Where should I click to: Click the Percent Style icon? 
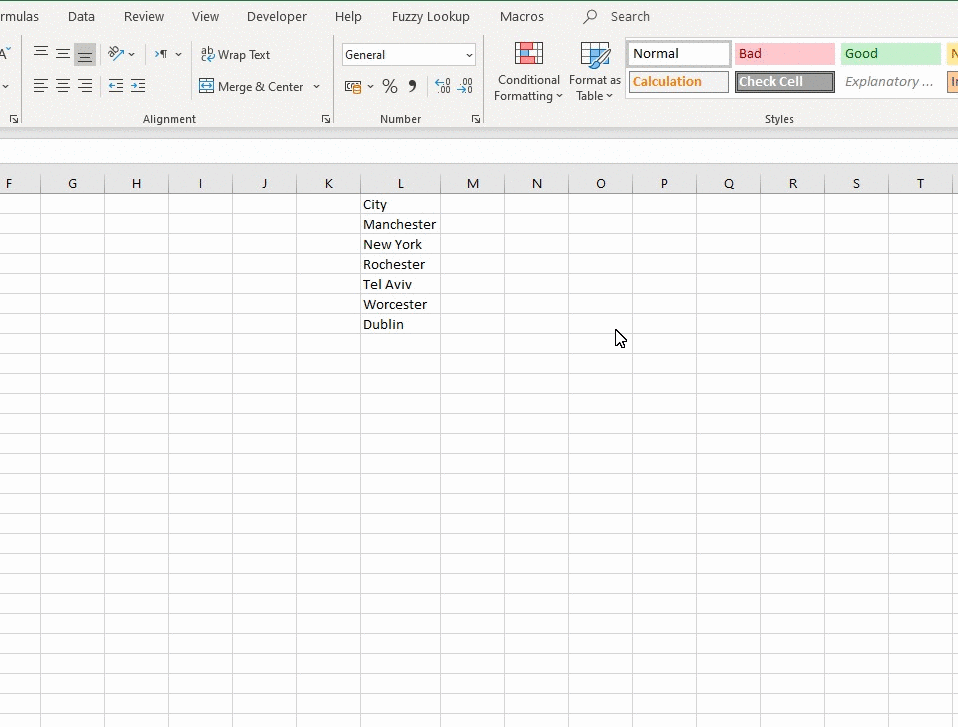[390, 87]
